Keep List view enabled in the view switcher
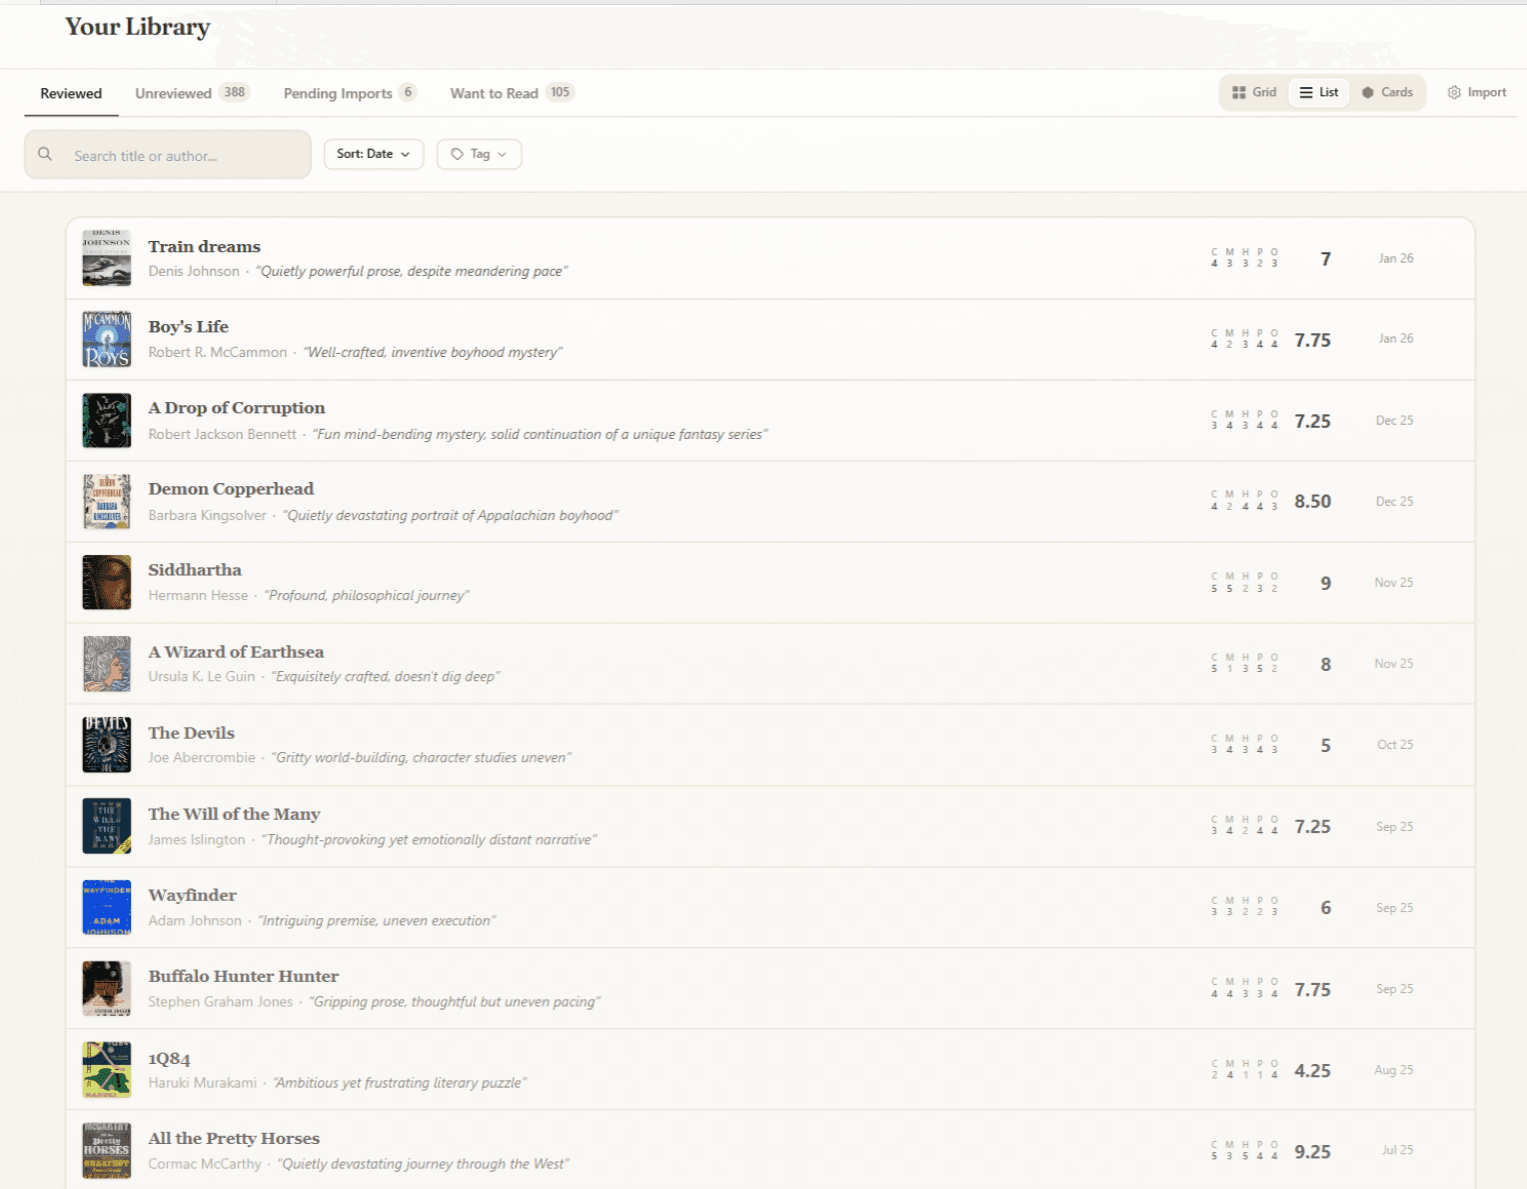 (1318, 92)
